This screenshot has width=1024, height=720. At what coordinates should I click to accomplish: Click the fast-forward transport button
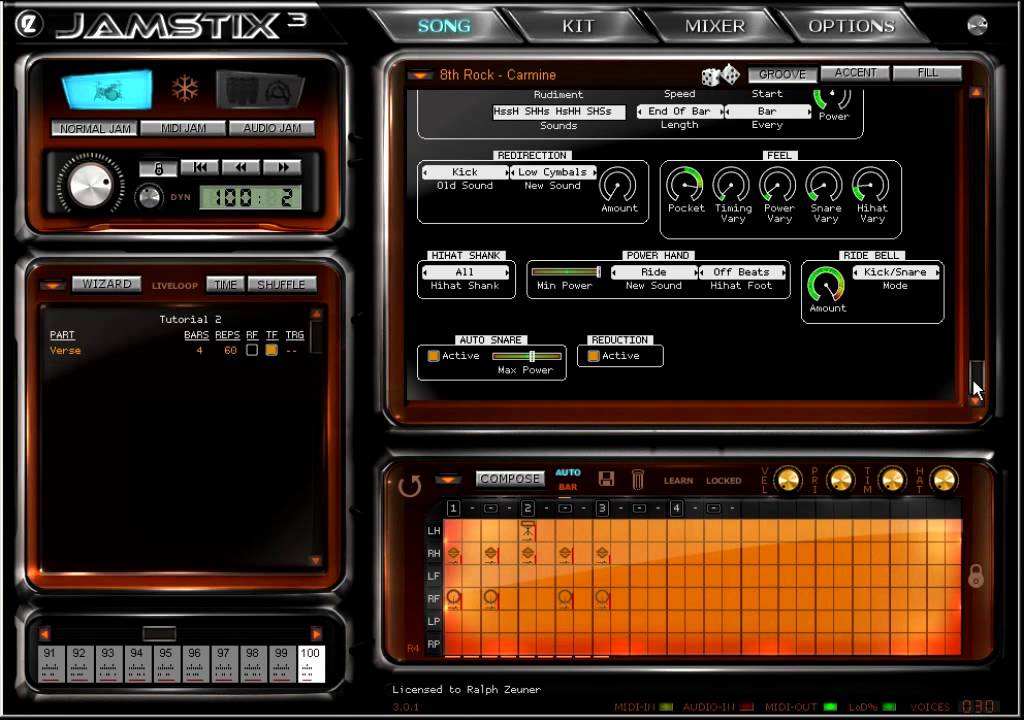[282, 167]
